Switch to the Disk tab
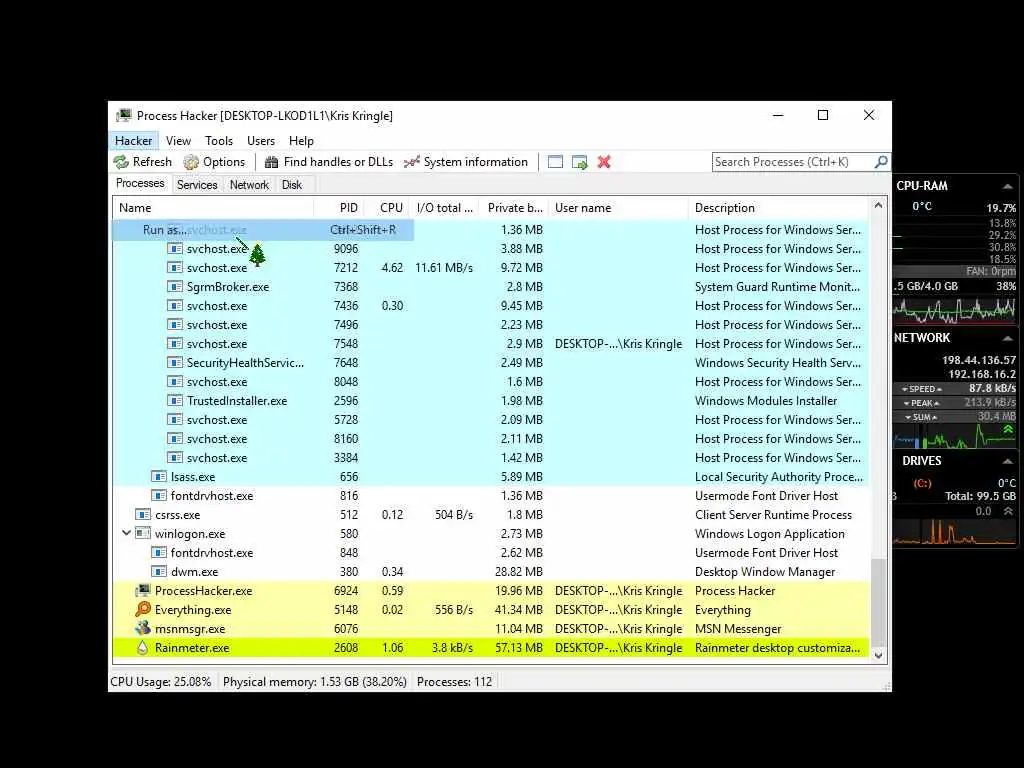 pyautogui.click(x=292, y=185)
